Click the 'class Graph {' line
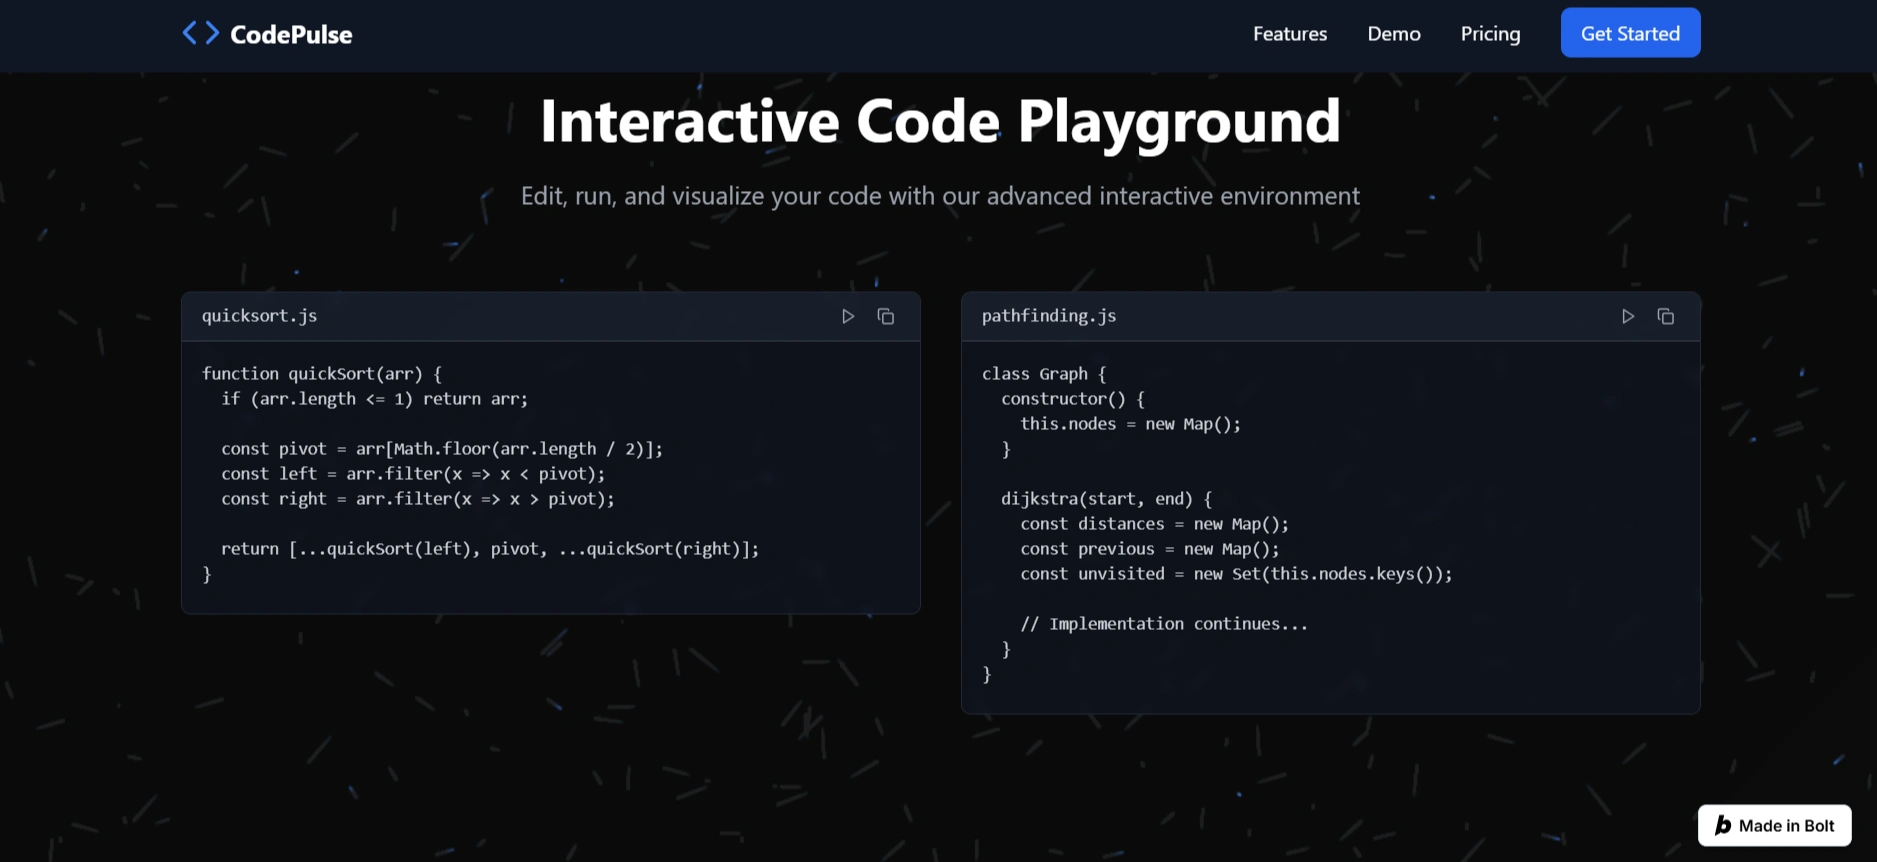The image size is (1877, 862). 1044,373
